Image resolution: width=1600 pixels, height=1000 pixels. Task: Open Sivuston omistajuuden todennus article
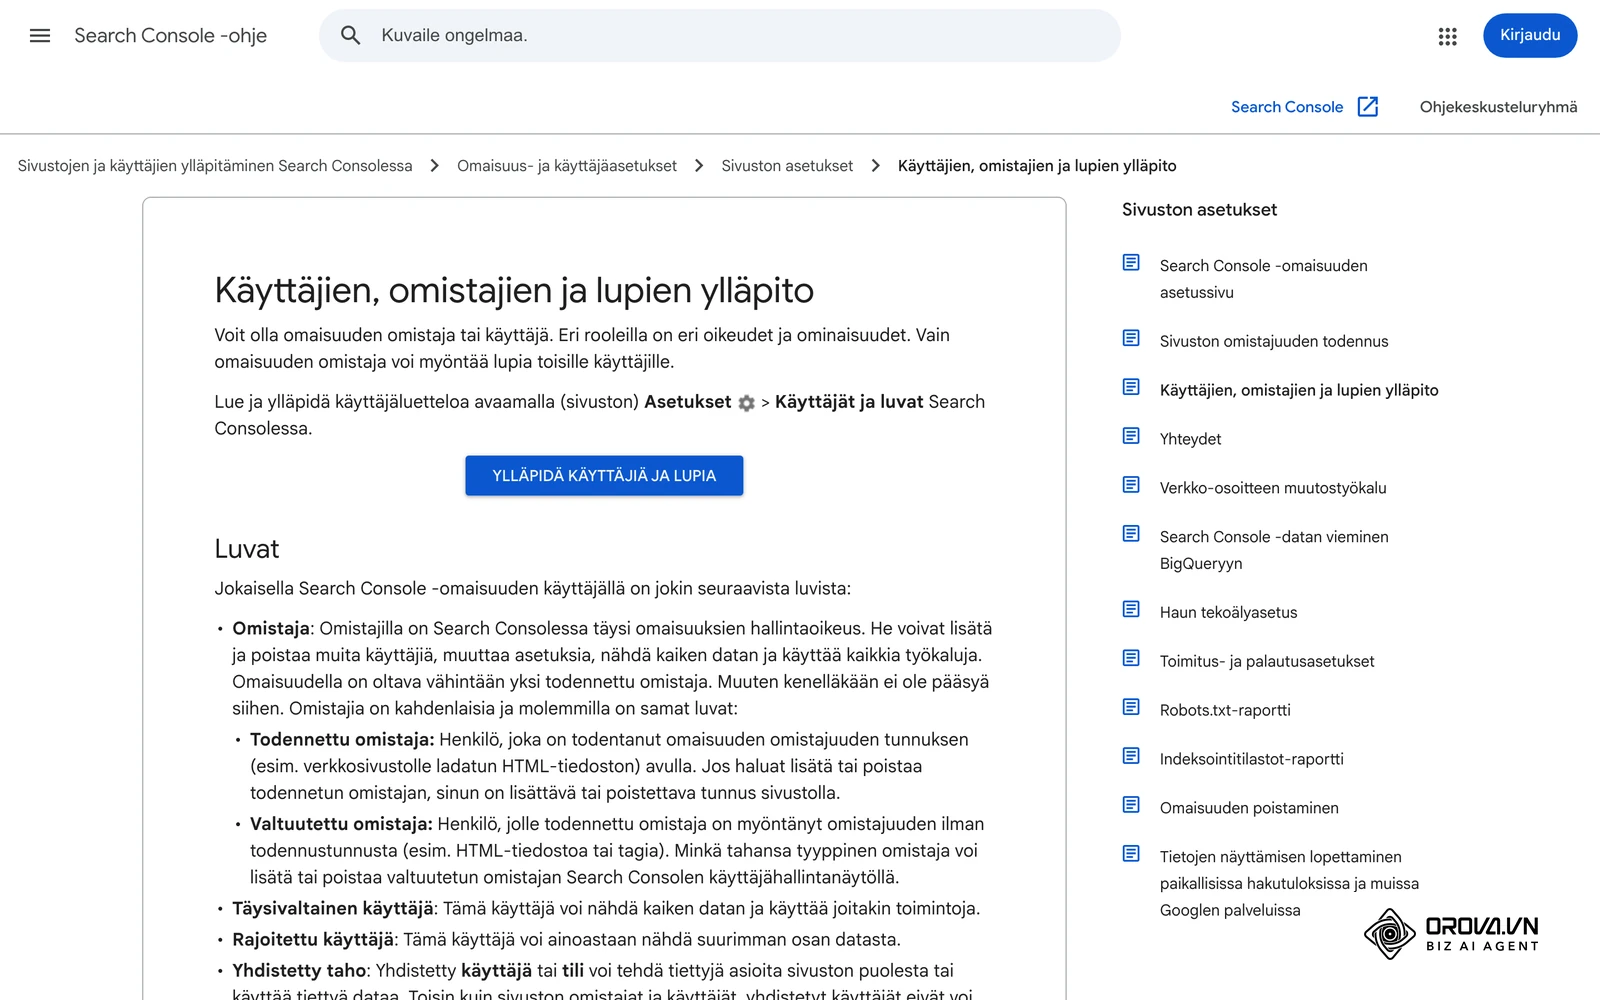1274,342
